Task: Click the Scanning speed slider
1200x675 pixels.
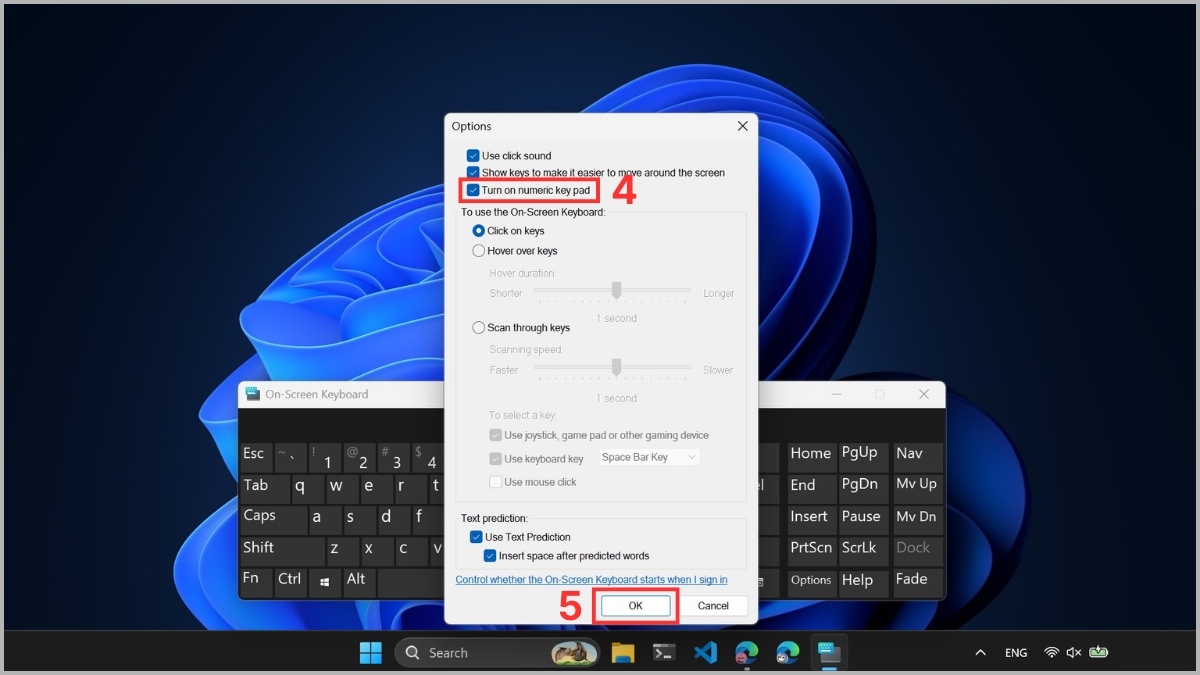Action: [612, 368]
